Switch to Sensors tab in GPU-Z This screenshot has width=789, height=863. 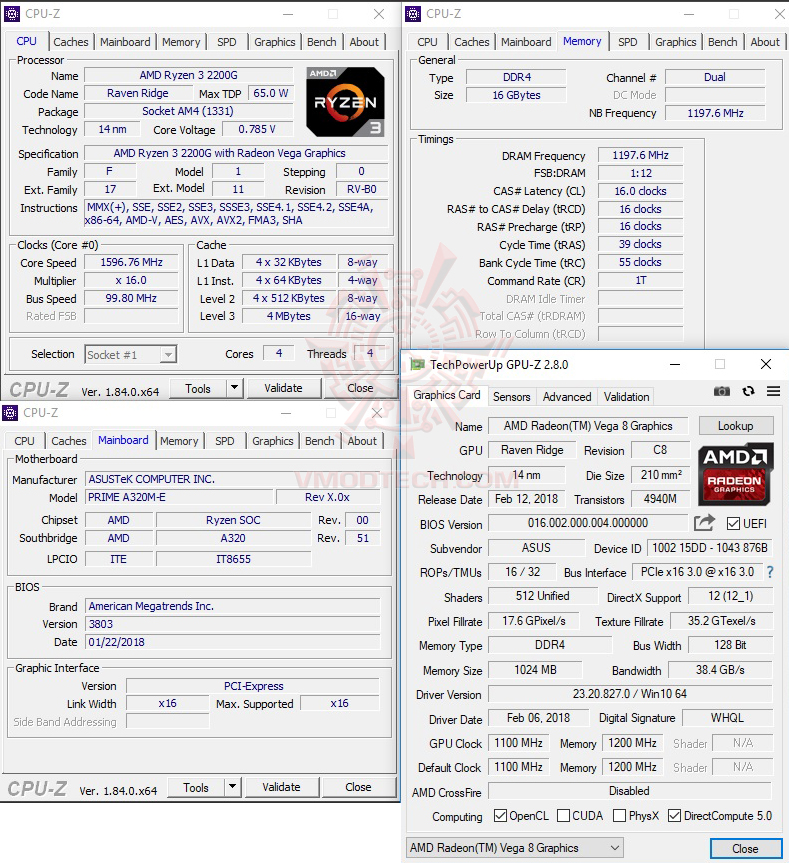(512, 397)
